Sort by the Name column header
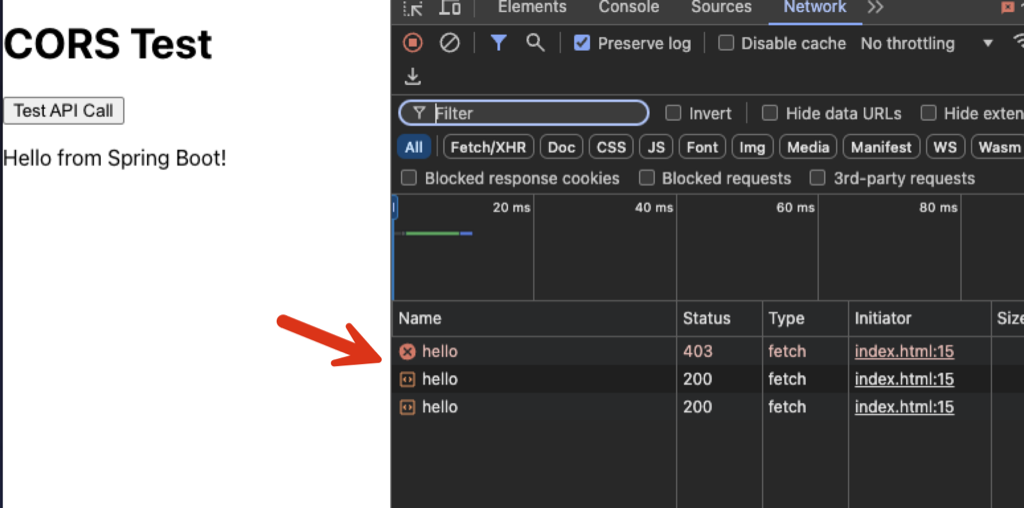This screenshot has width=1024, height=508. coord(534,319)
